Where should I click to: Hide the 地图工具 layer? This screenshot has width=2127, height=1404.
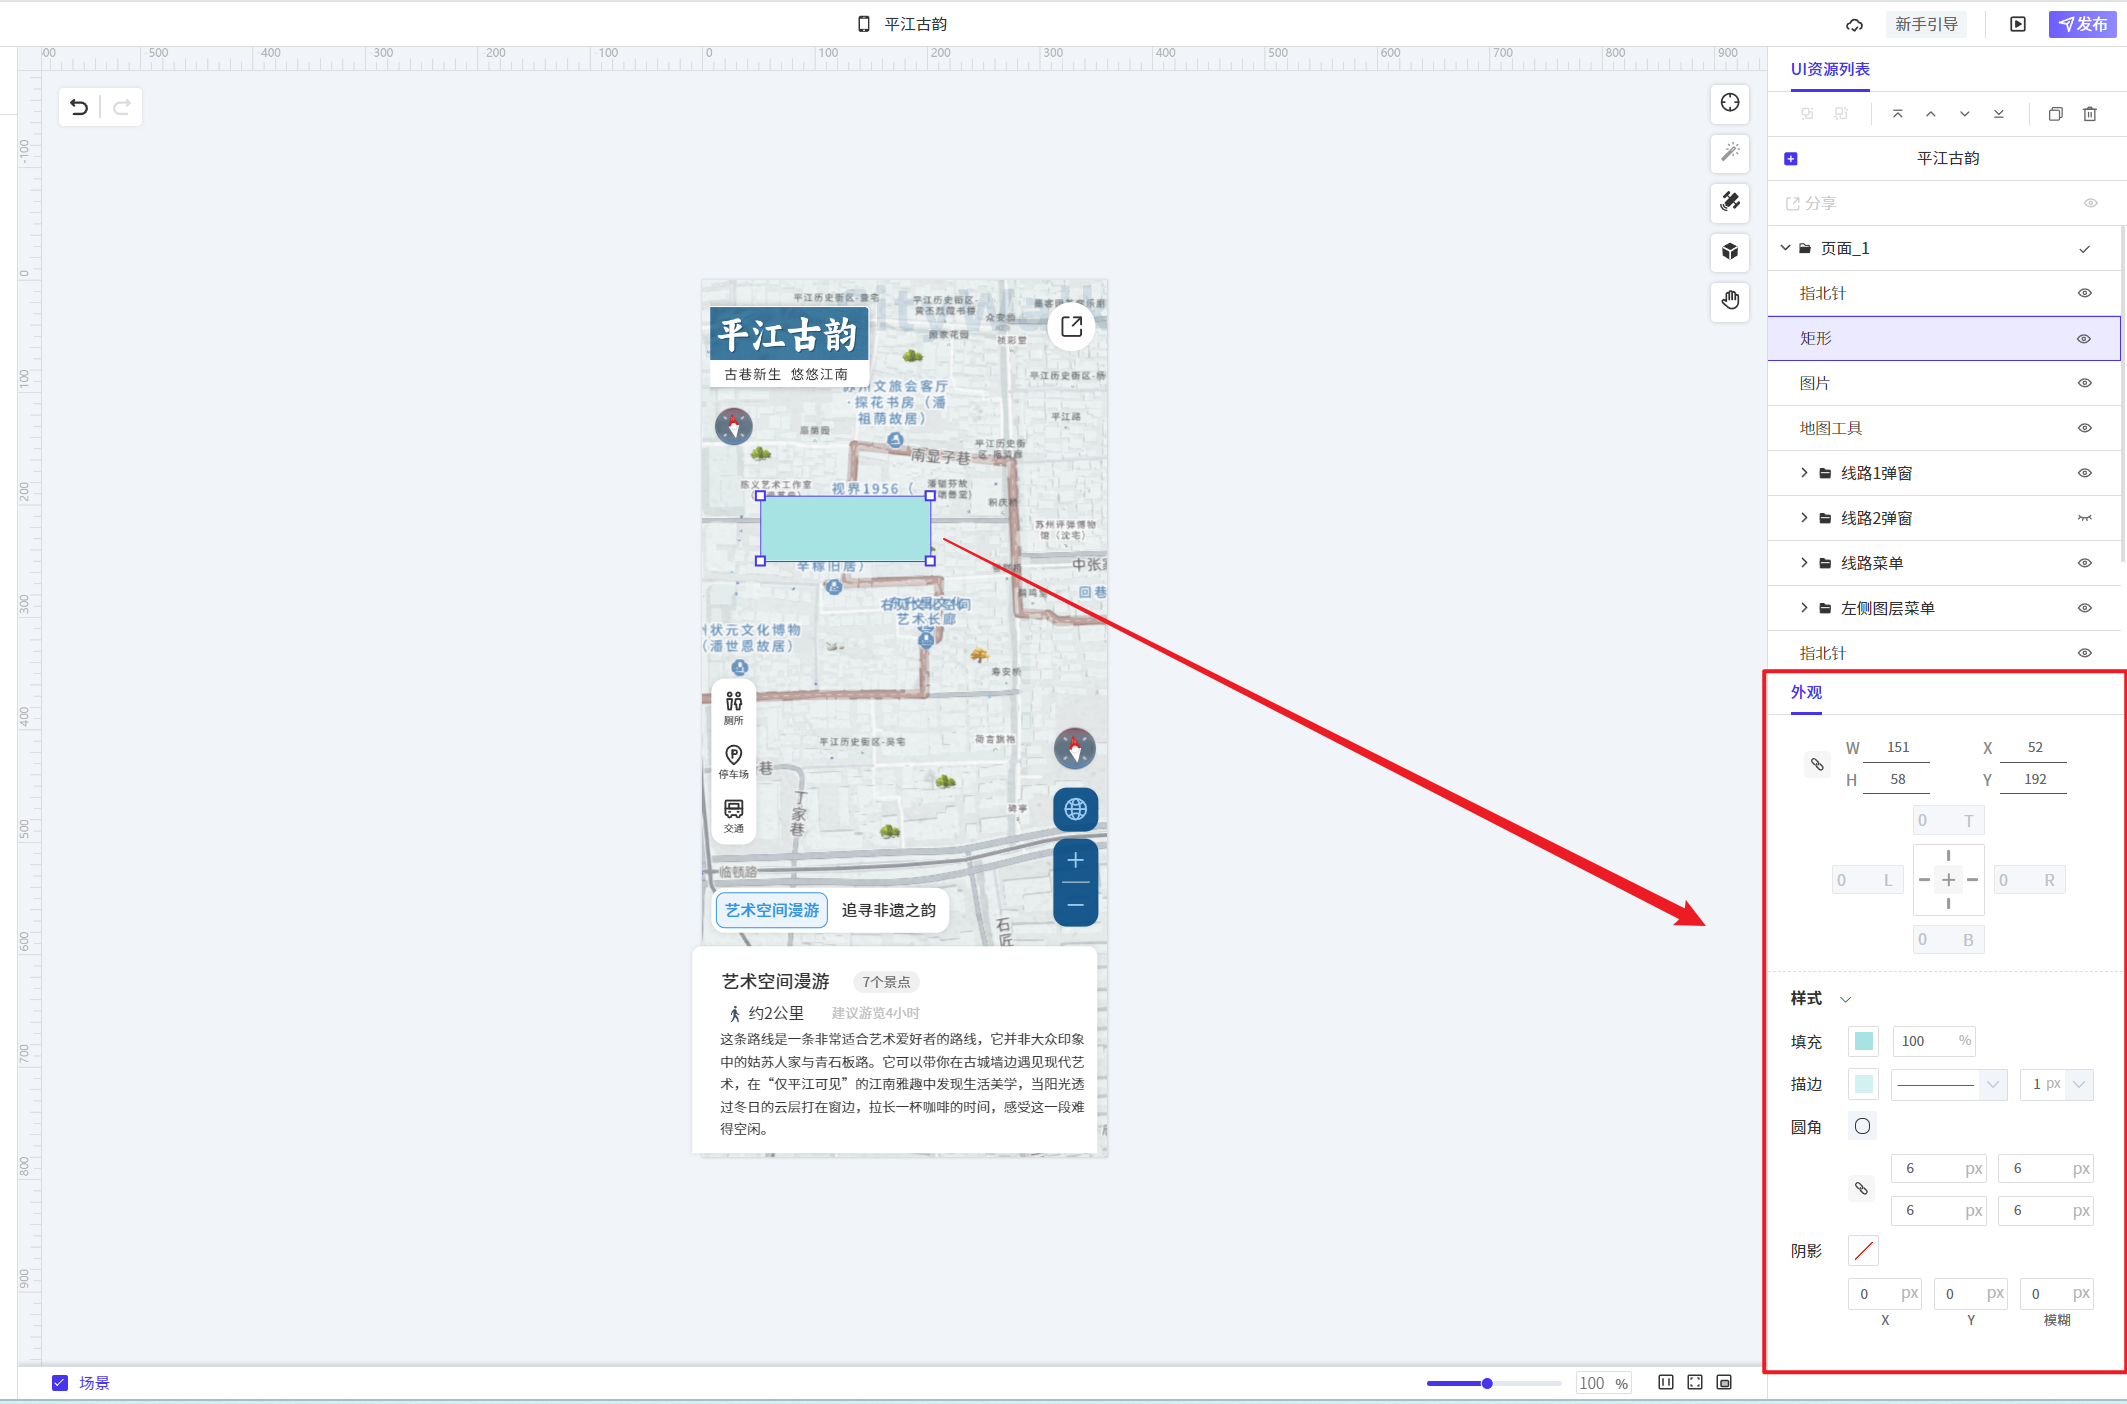pos(2085,428)
